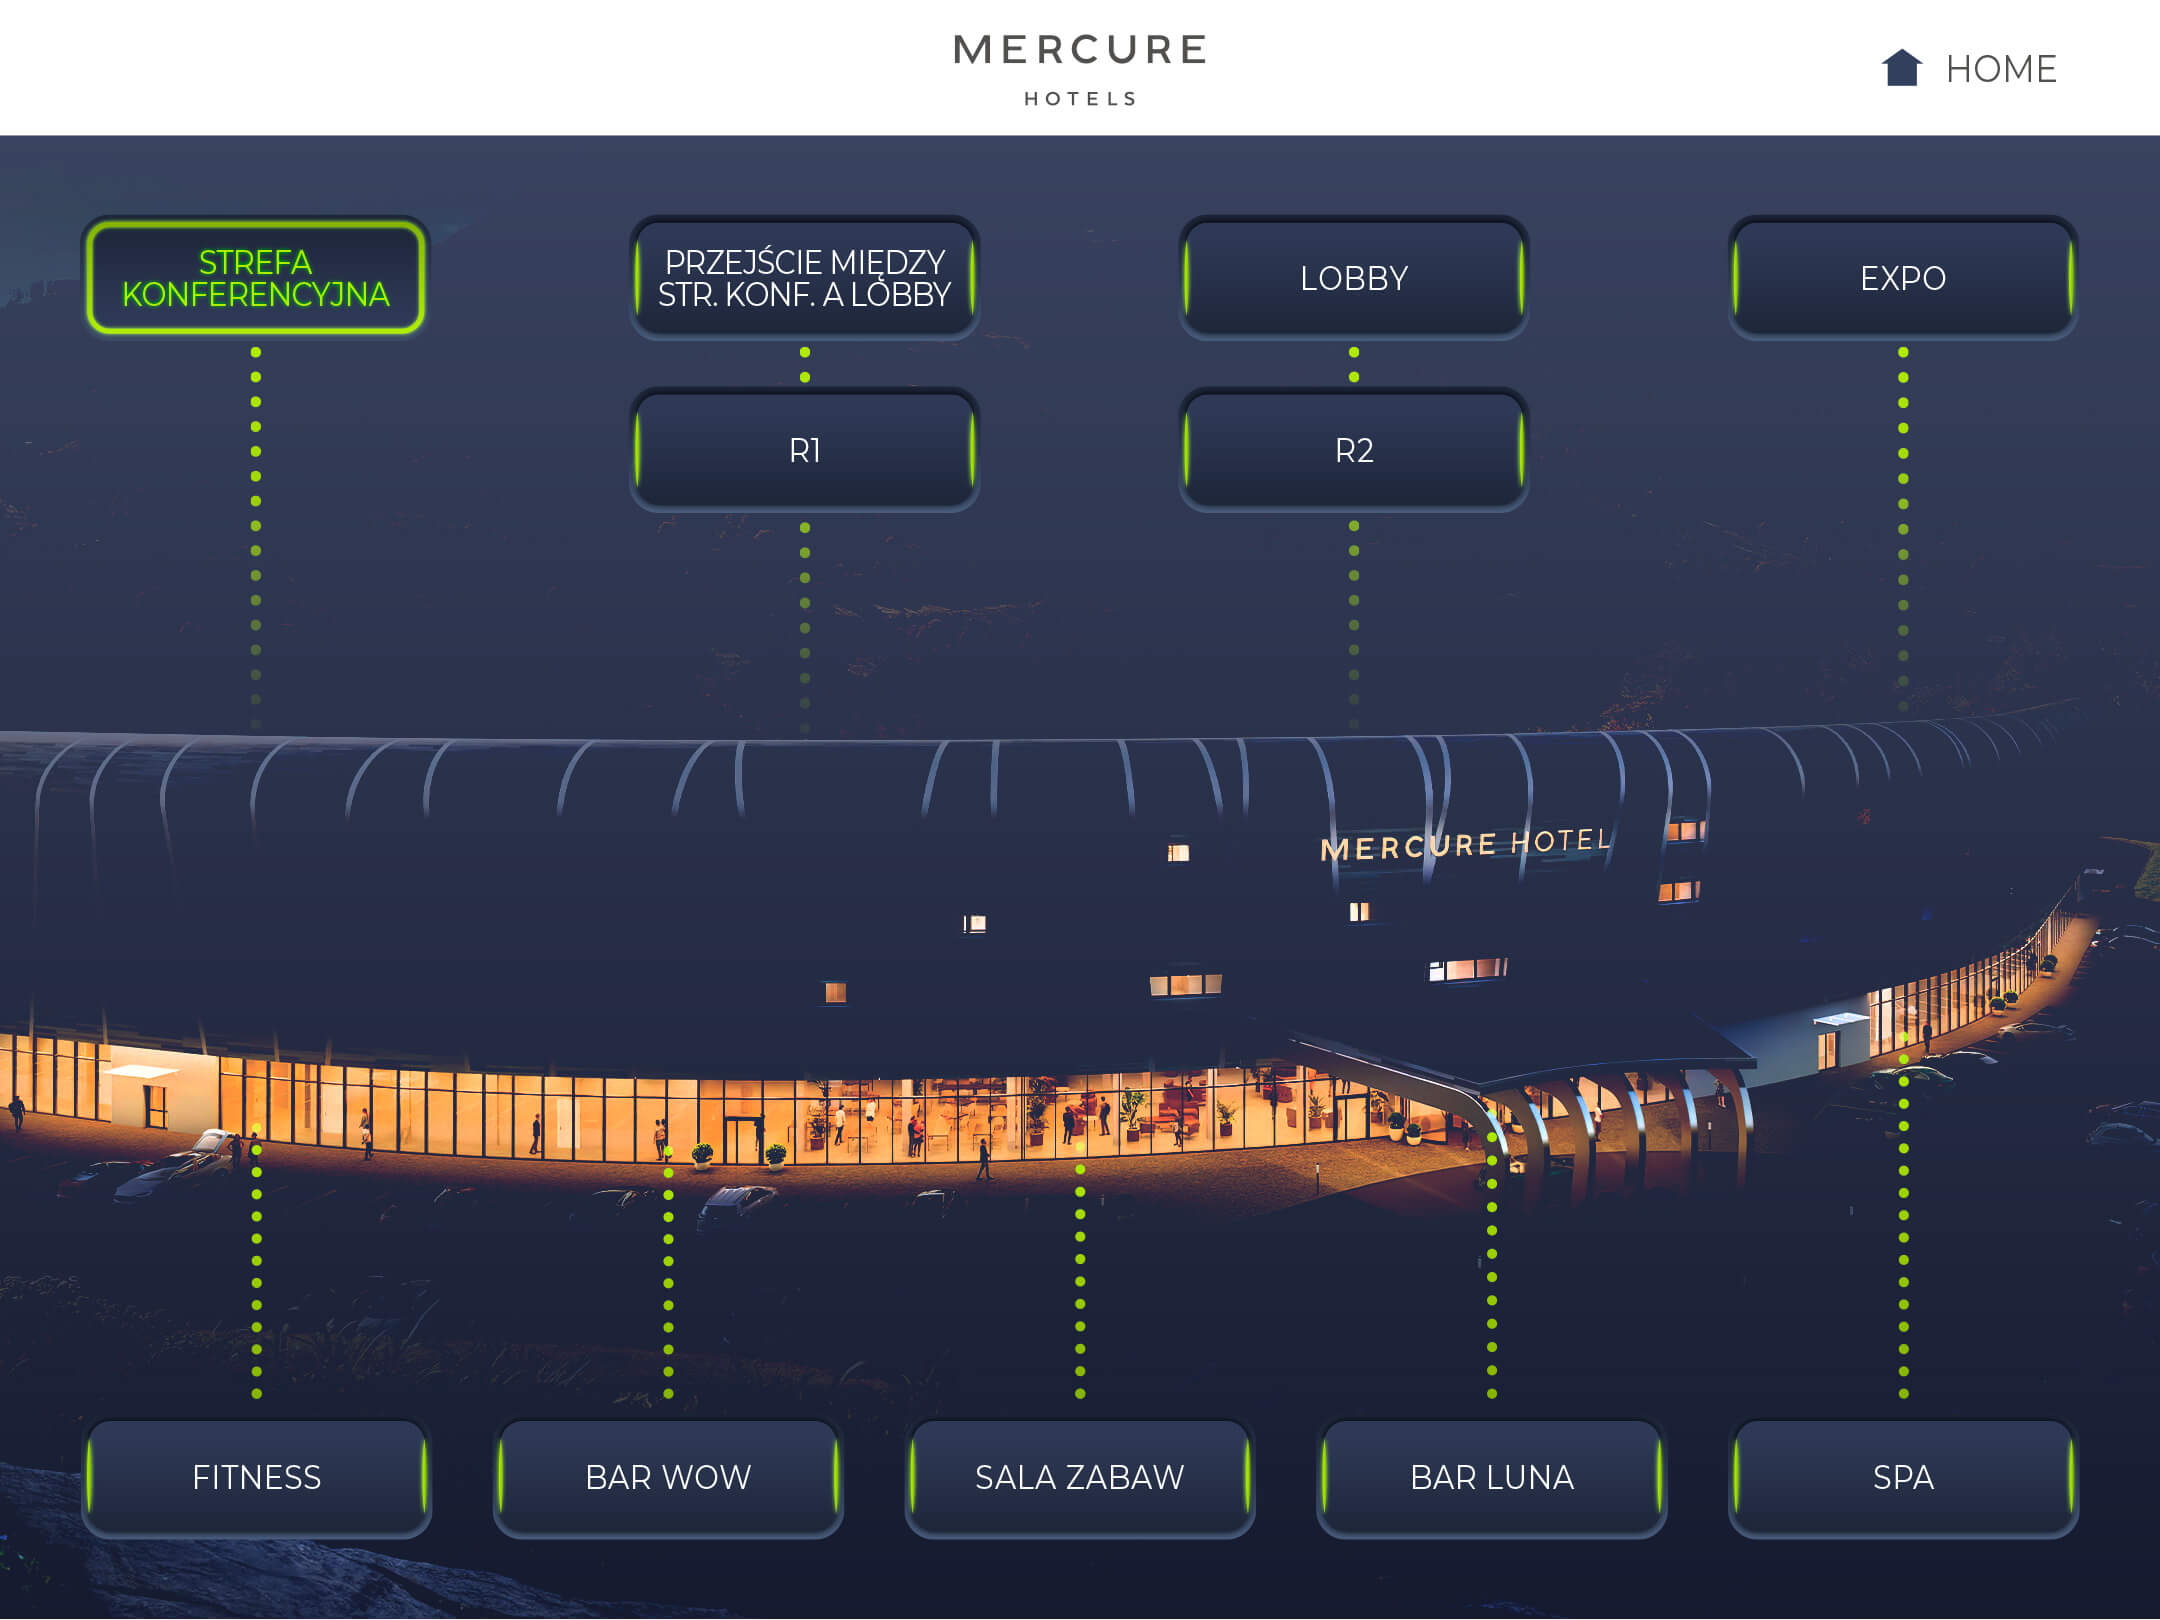The height and width of the screenshot is (1620, 2160).
Task: Select the BAR WOW button
Action: coord(668,1477)
